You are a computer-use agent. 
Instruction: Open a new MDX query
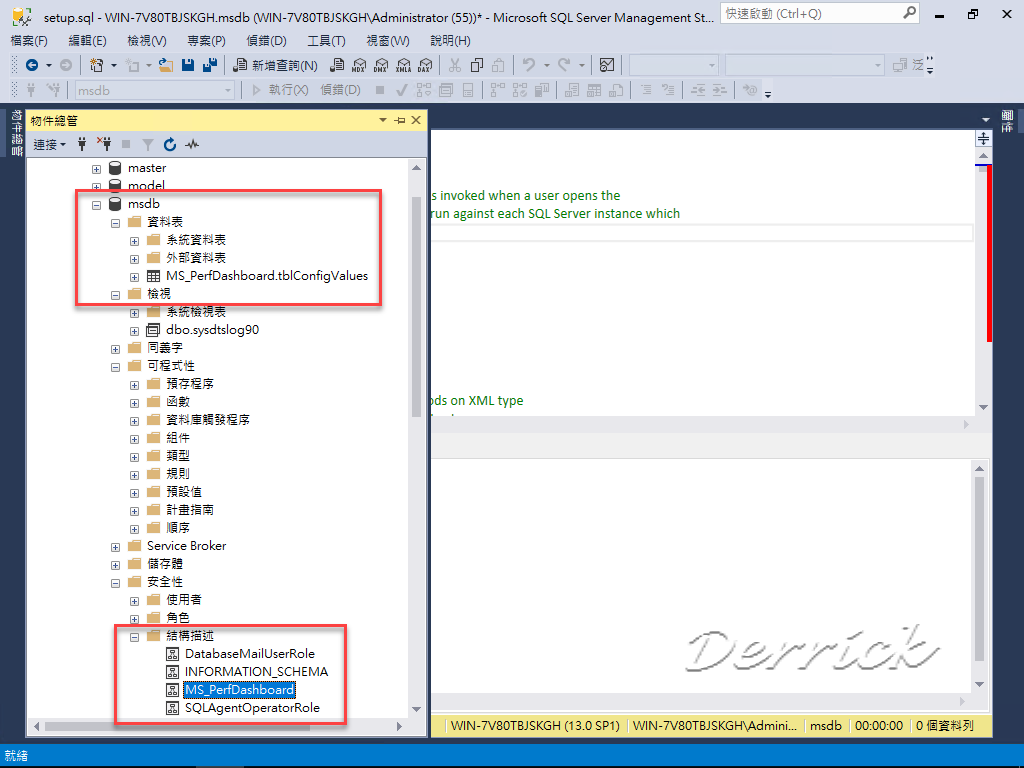pos(358,64)
